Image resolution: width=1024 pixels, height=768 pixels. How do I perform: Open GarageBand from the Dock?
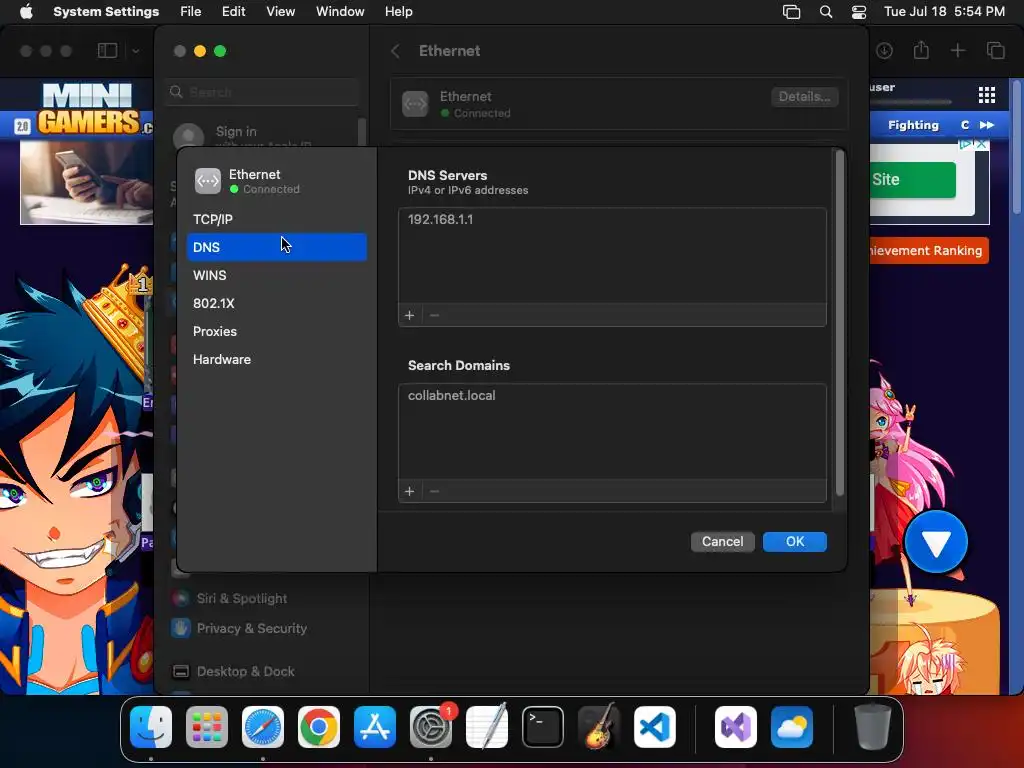(x=599, y=727)
